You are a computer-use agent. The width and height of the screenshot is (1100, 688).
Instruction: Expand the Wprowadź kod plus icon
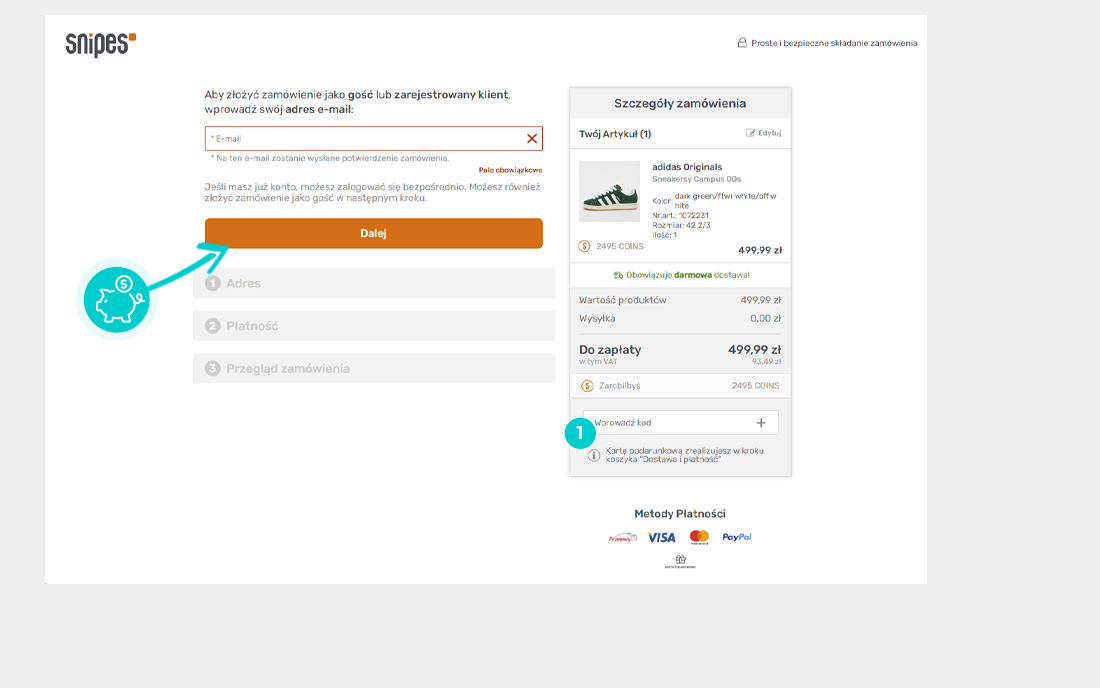[x=761, y=423]
